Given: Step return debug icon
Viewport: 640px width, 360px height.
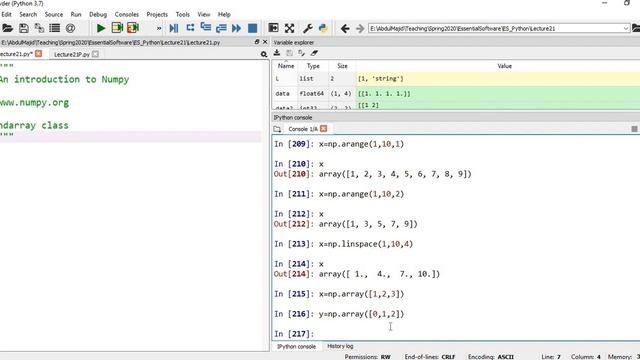Looking at the screenshot, I should [221, 28].
